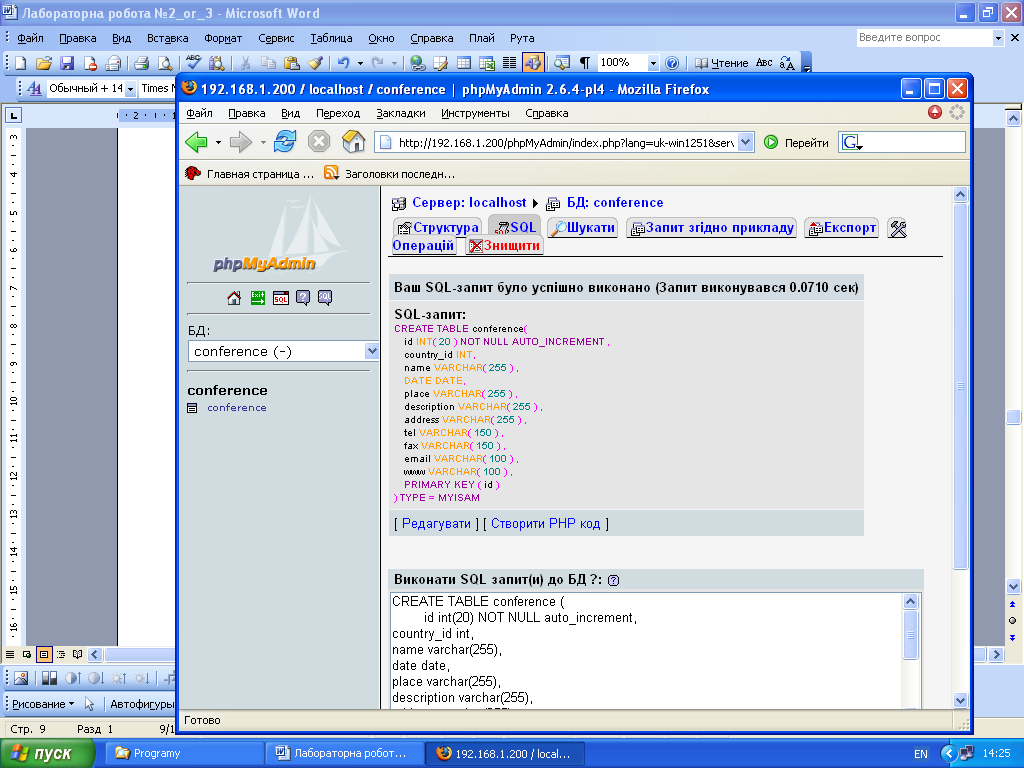Click the Insert Table icon in Word toolbar
Screen dimensions: 1024x768
pyautogui.click(x=464, y=63)
